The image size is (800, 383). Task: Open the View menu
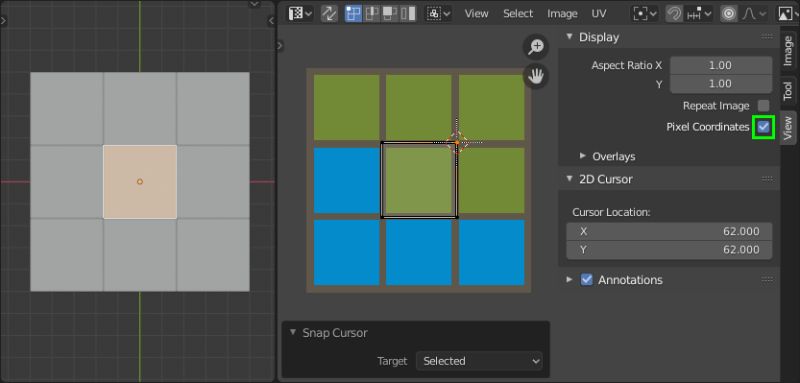click(476, 14)
